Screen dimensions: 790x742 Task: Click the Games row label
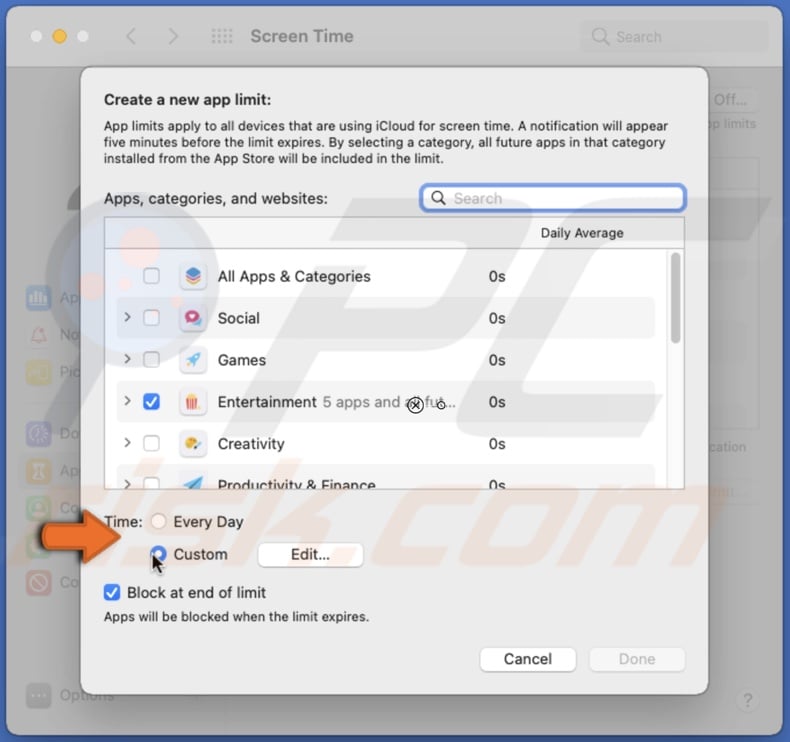(241, 360)
